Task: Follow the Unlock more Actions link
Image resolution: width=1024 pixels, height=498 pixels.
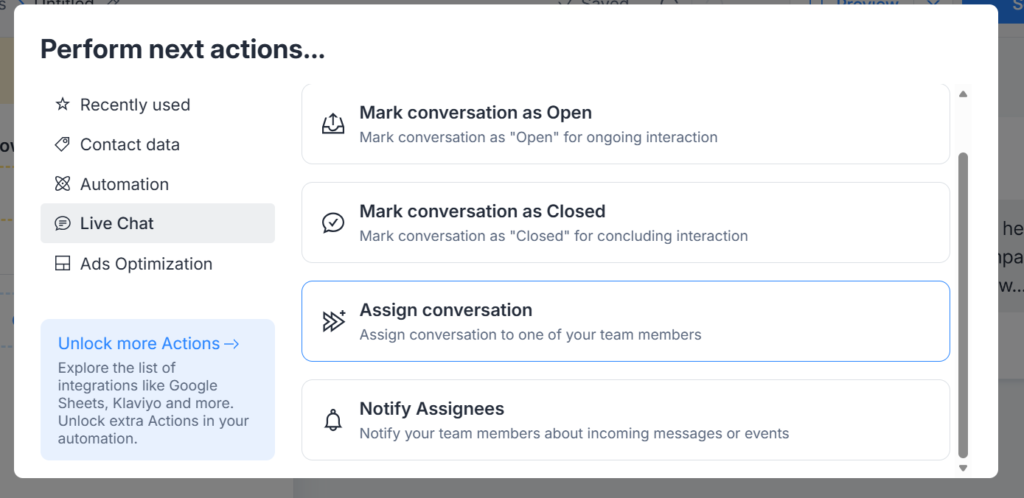Action: click(x=149, y=343)
